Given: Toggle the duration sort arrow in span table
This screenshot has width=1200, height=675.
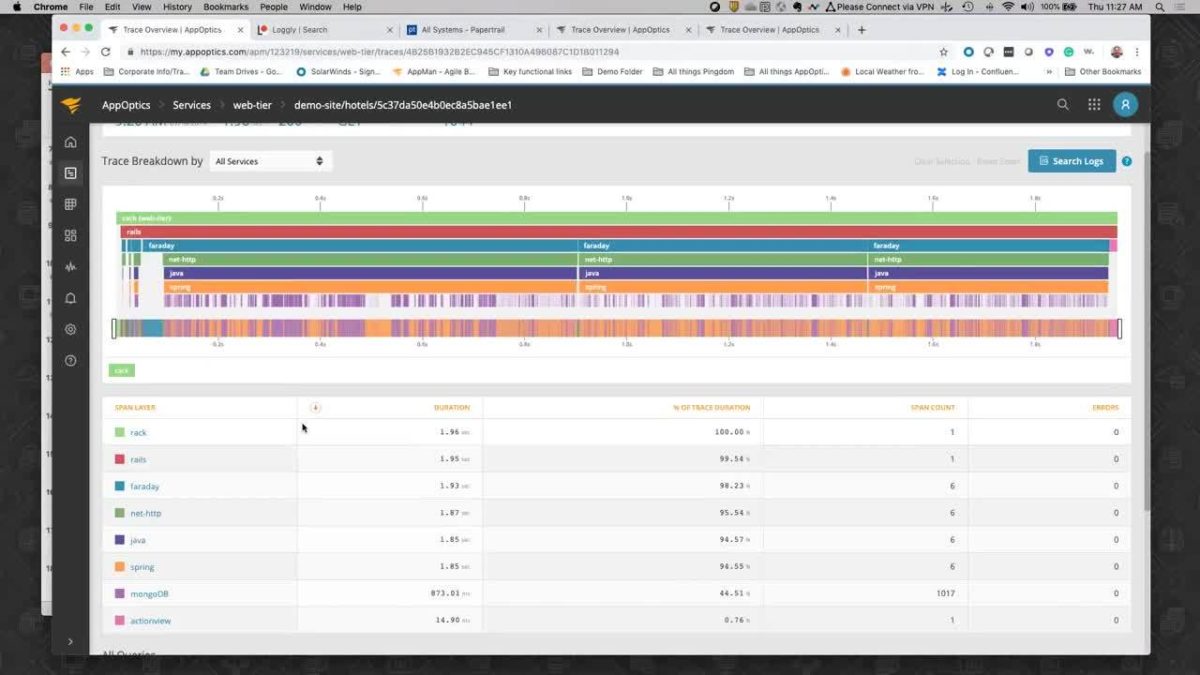Looking at the screenshot, I should pyautogui.click(x=314, y=407).
